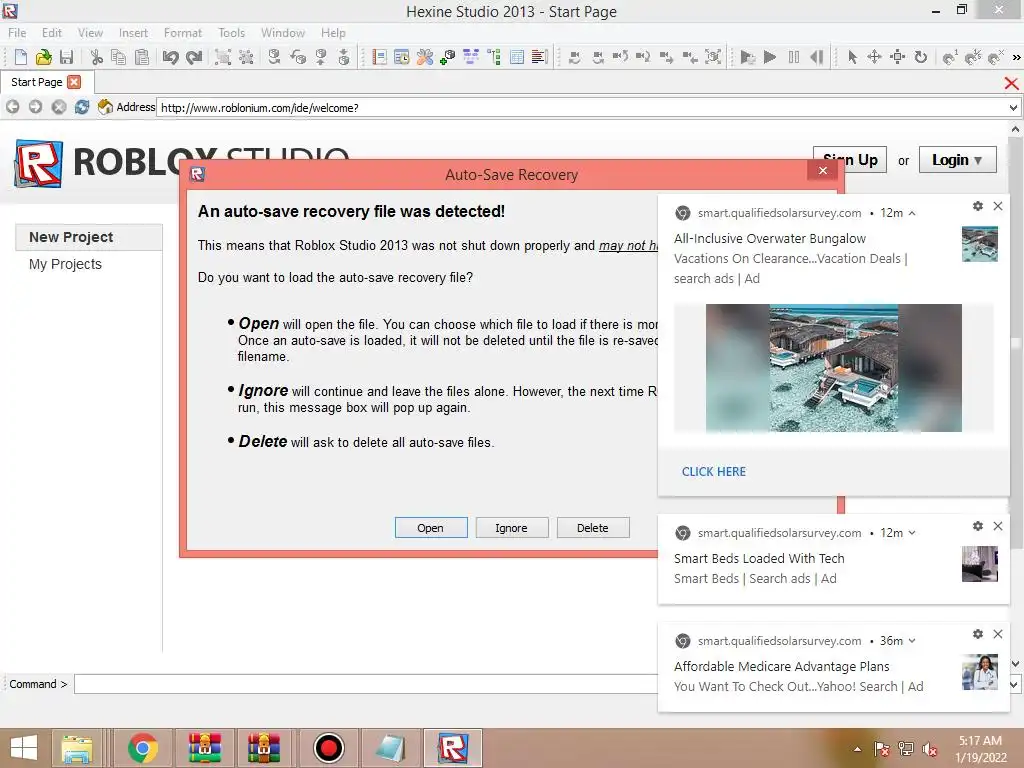
Task: Select the Rotate tool circular arrow
Action: 921,57
